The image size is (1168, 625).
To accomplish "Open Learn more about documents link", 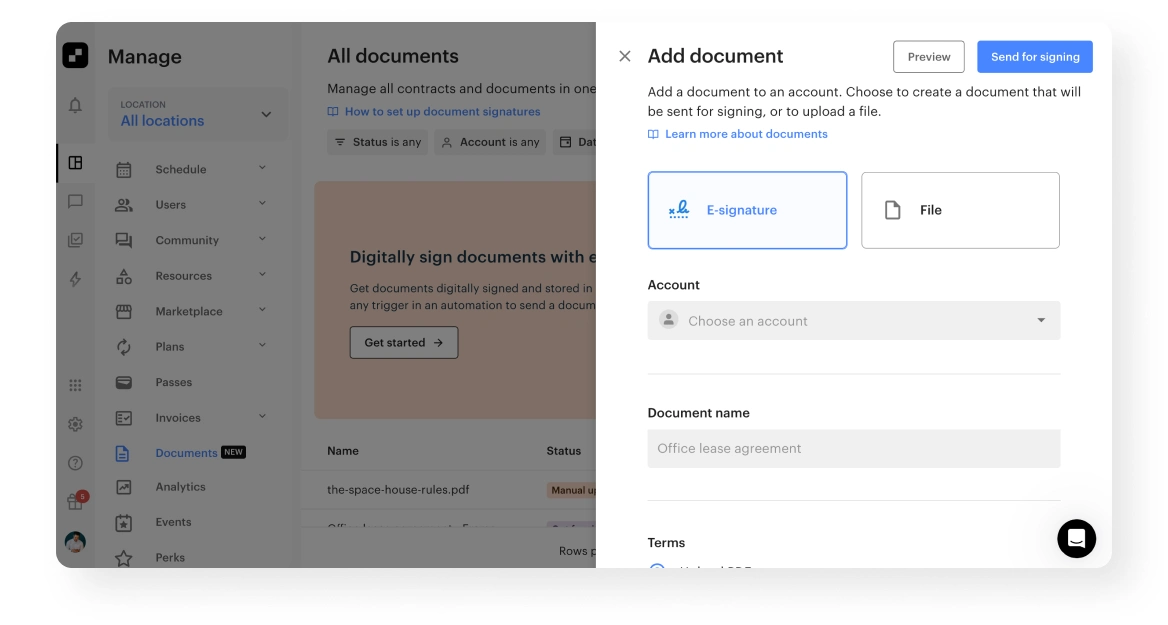I will tap(746, 134).
